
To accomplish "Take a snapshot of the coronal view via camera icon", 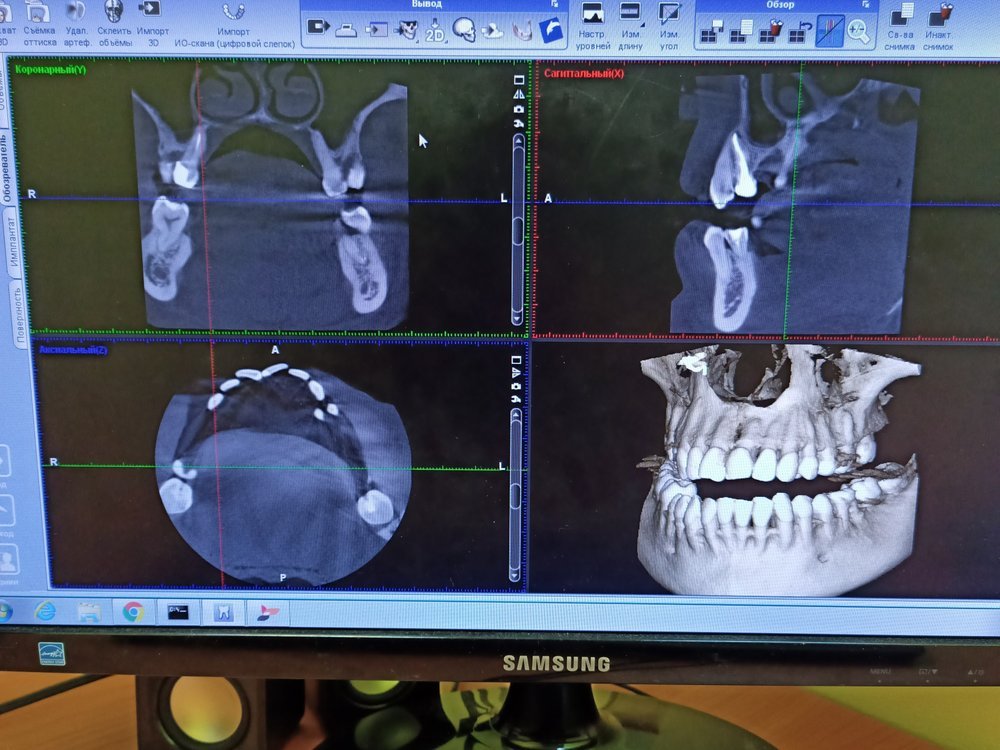I will tap(518, 109).
